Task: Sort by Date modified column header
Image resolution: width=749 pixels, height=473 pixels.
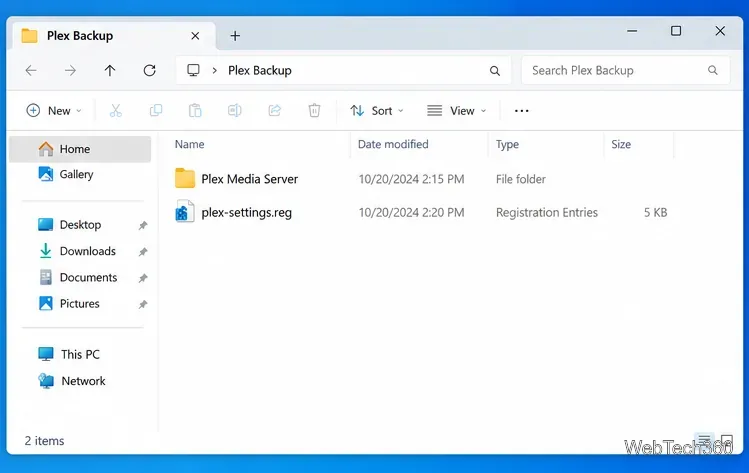Action: click(x=393, y=144)
